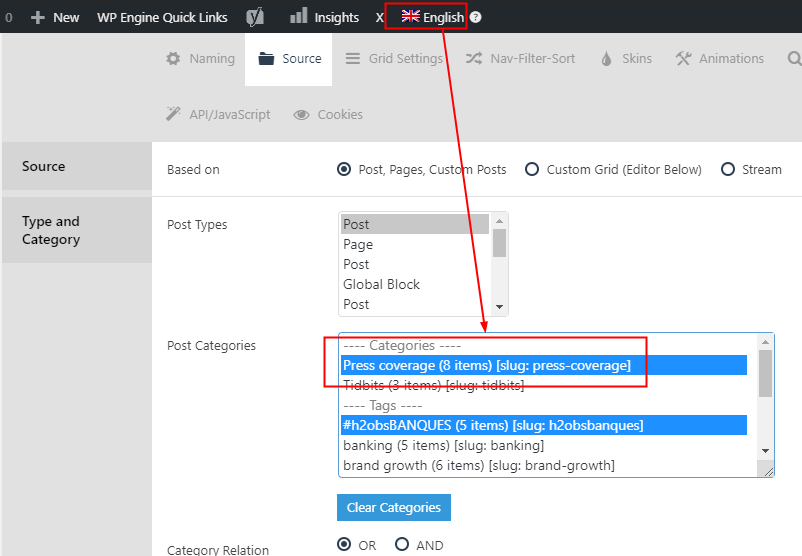
Task: Select brand growth (6 items) tag
Action: pos(544,465)
